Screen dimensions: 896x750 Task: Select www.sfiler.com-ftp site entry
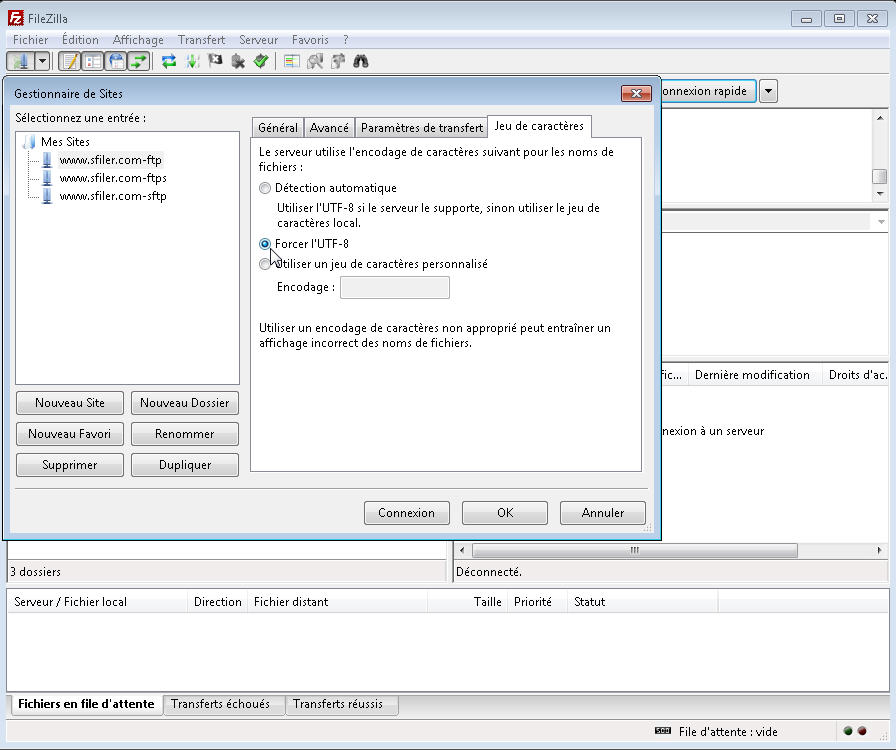pyautogui.click(x=111, y=160)
